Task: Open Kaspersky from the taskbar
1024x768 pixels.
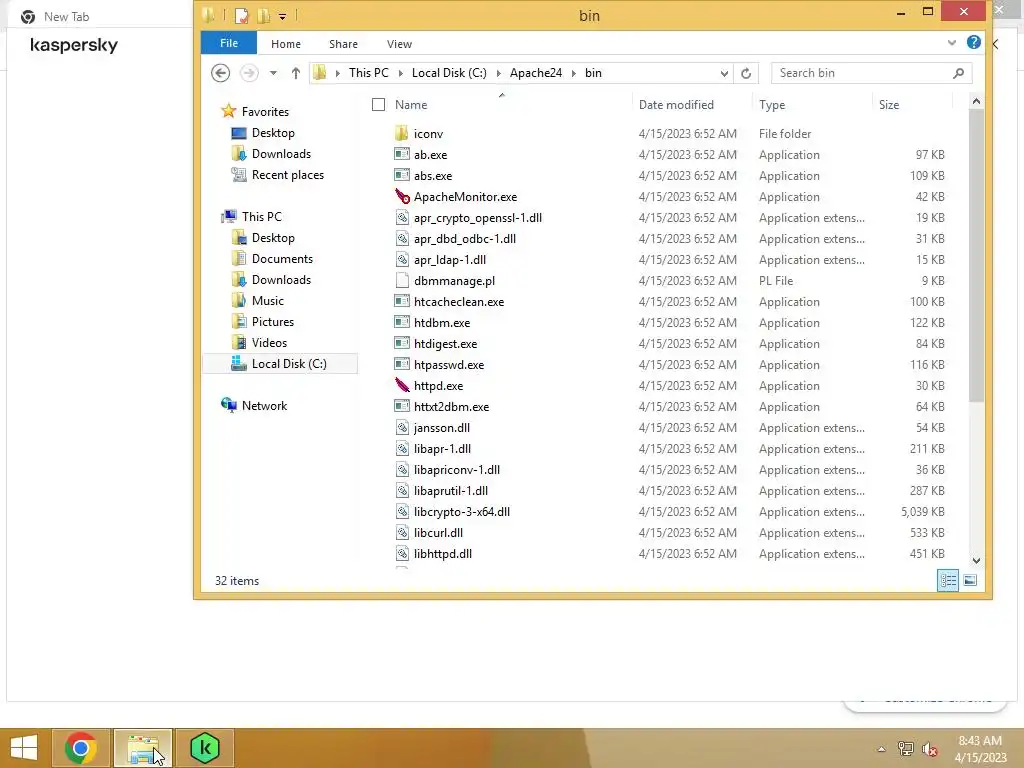Action: [205, 748]
